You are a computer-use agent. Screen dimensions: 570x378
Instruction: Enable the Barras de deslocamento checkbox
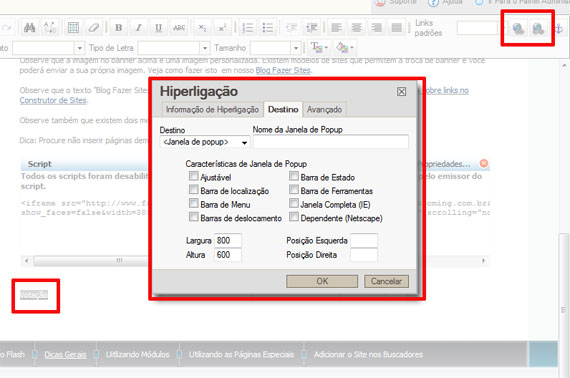tap(194, 217)
